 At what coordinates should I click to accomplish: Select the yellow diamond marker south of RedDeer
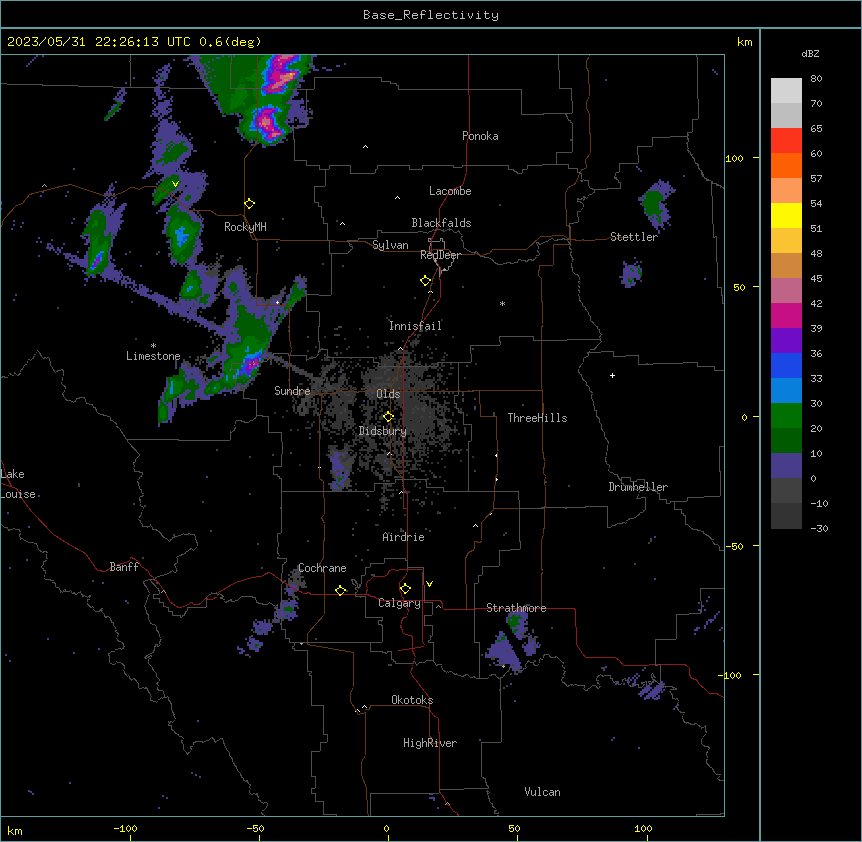[x=425, y=281]
